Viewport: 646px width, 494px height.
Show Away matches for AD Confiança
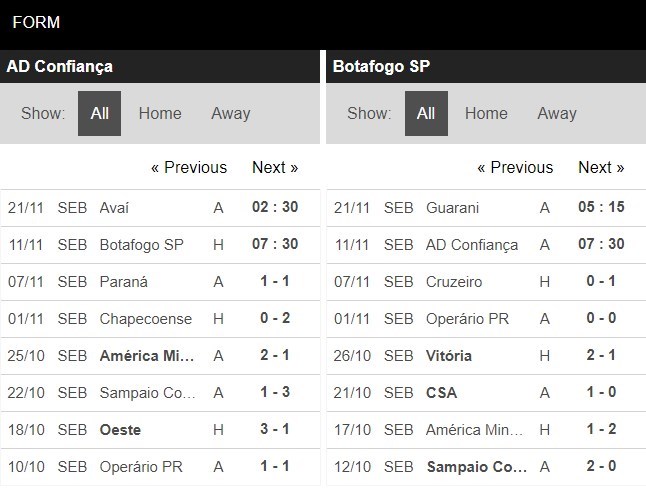click(230, 113)
